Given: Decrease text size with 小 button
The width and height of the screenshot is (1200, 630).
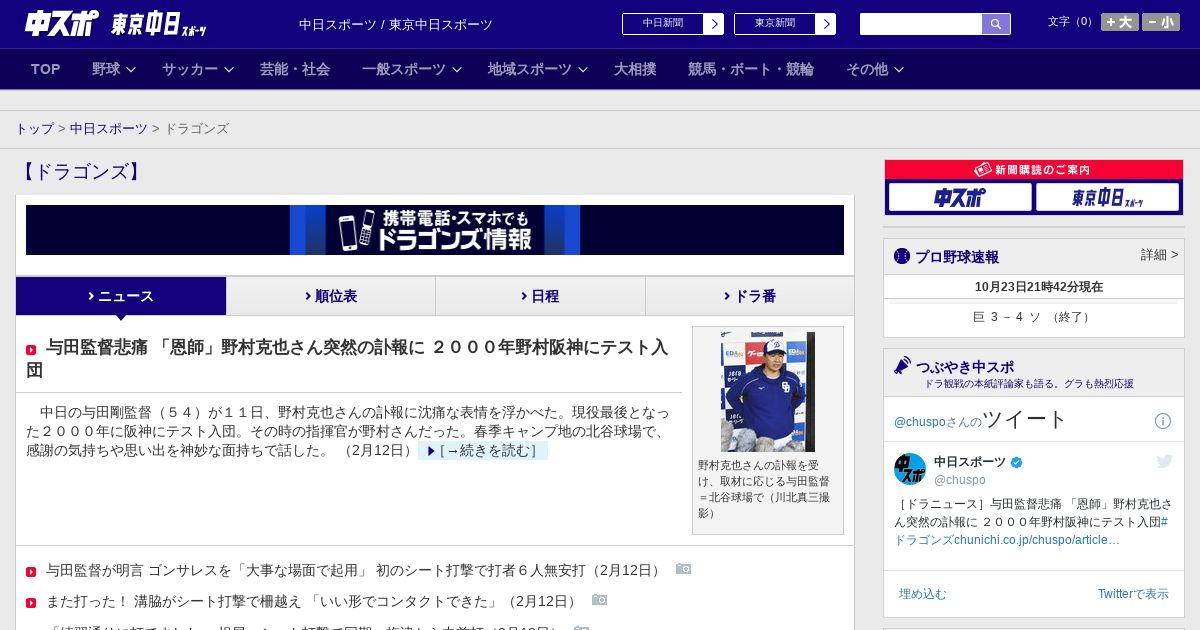Looking at the screenshot, I should point(1161,22).
